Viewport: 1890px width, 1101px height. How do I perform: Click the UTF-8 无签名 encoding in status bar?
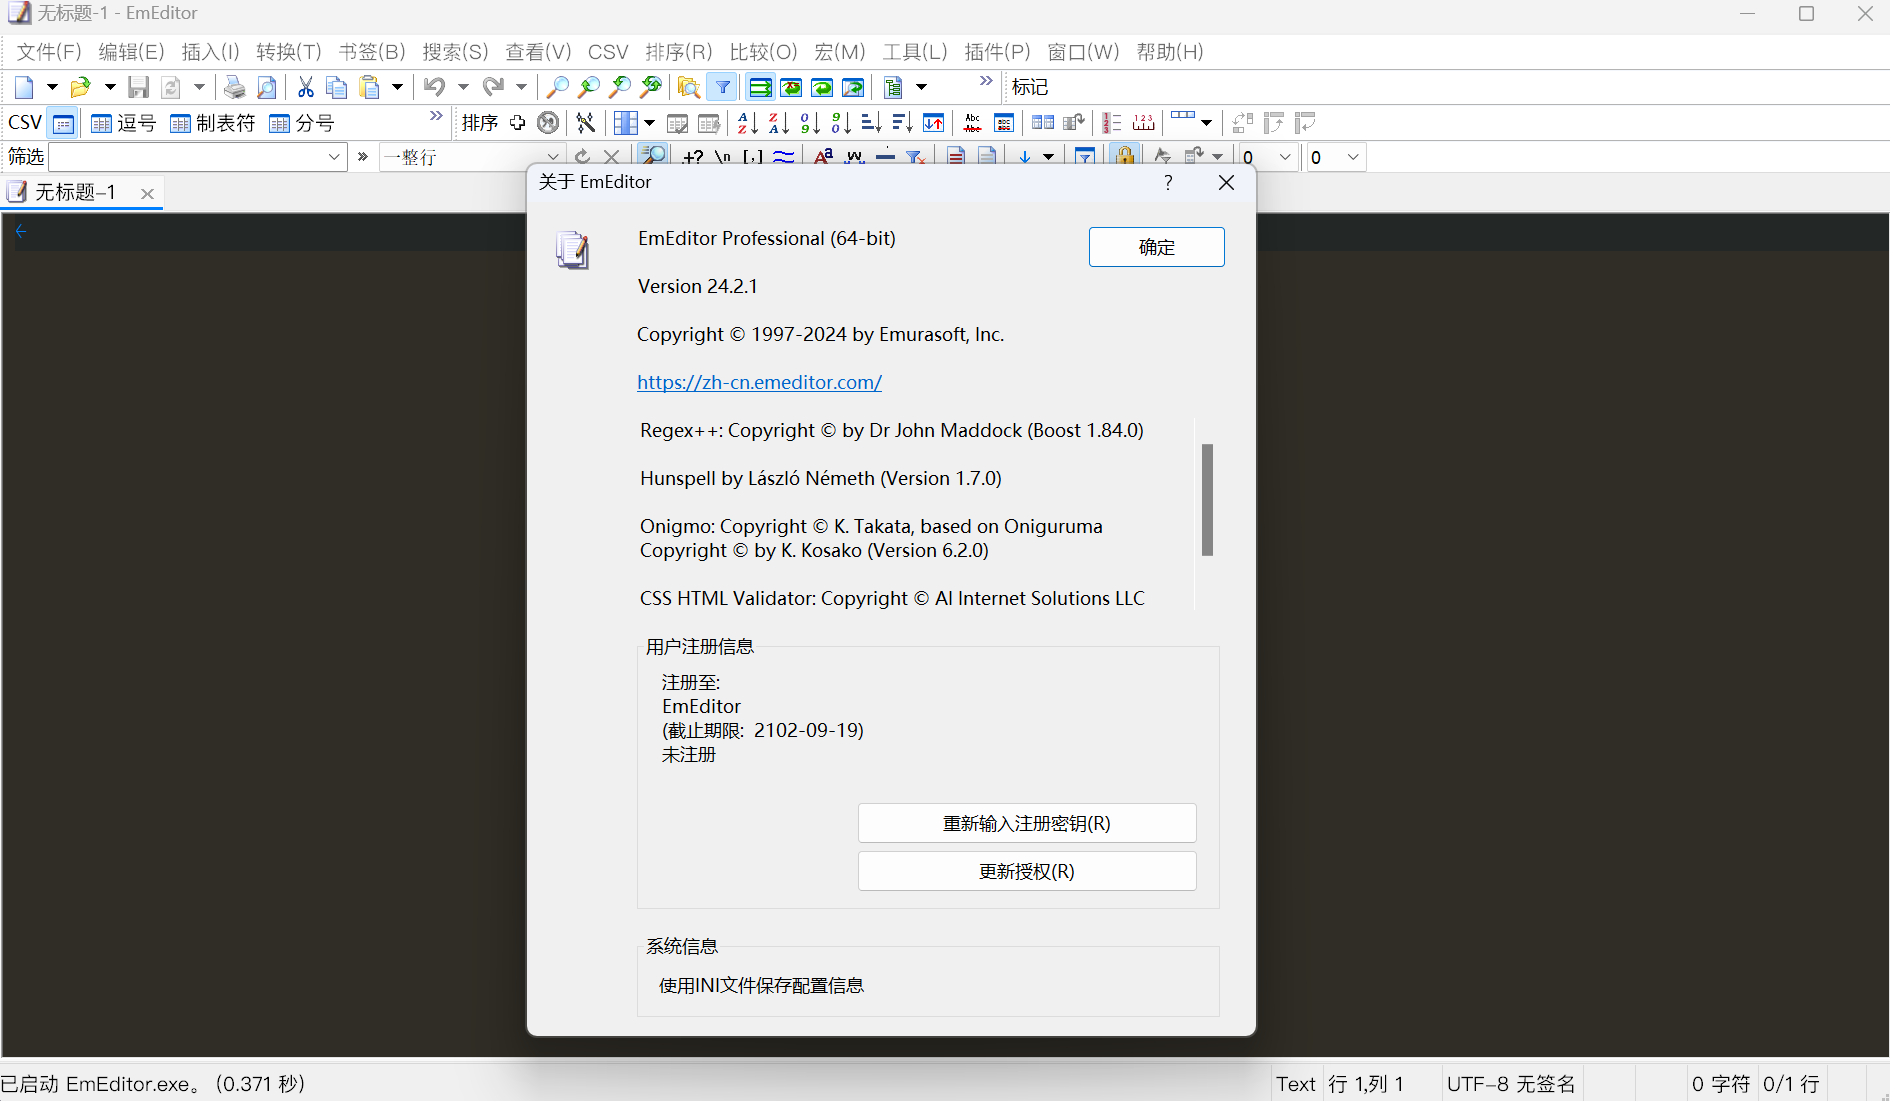[1511, 1084]
